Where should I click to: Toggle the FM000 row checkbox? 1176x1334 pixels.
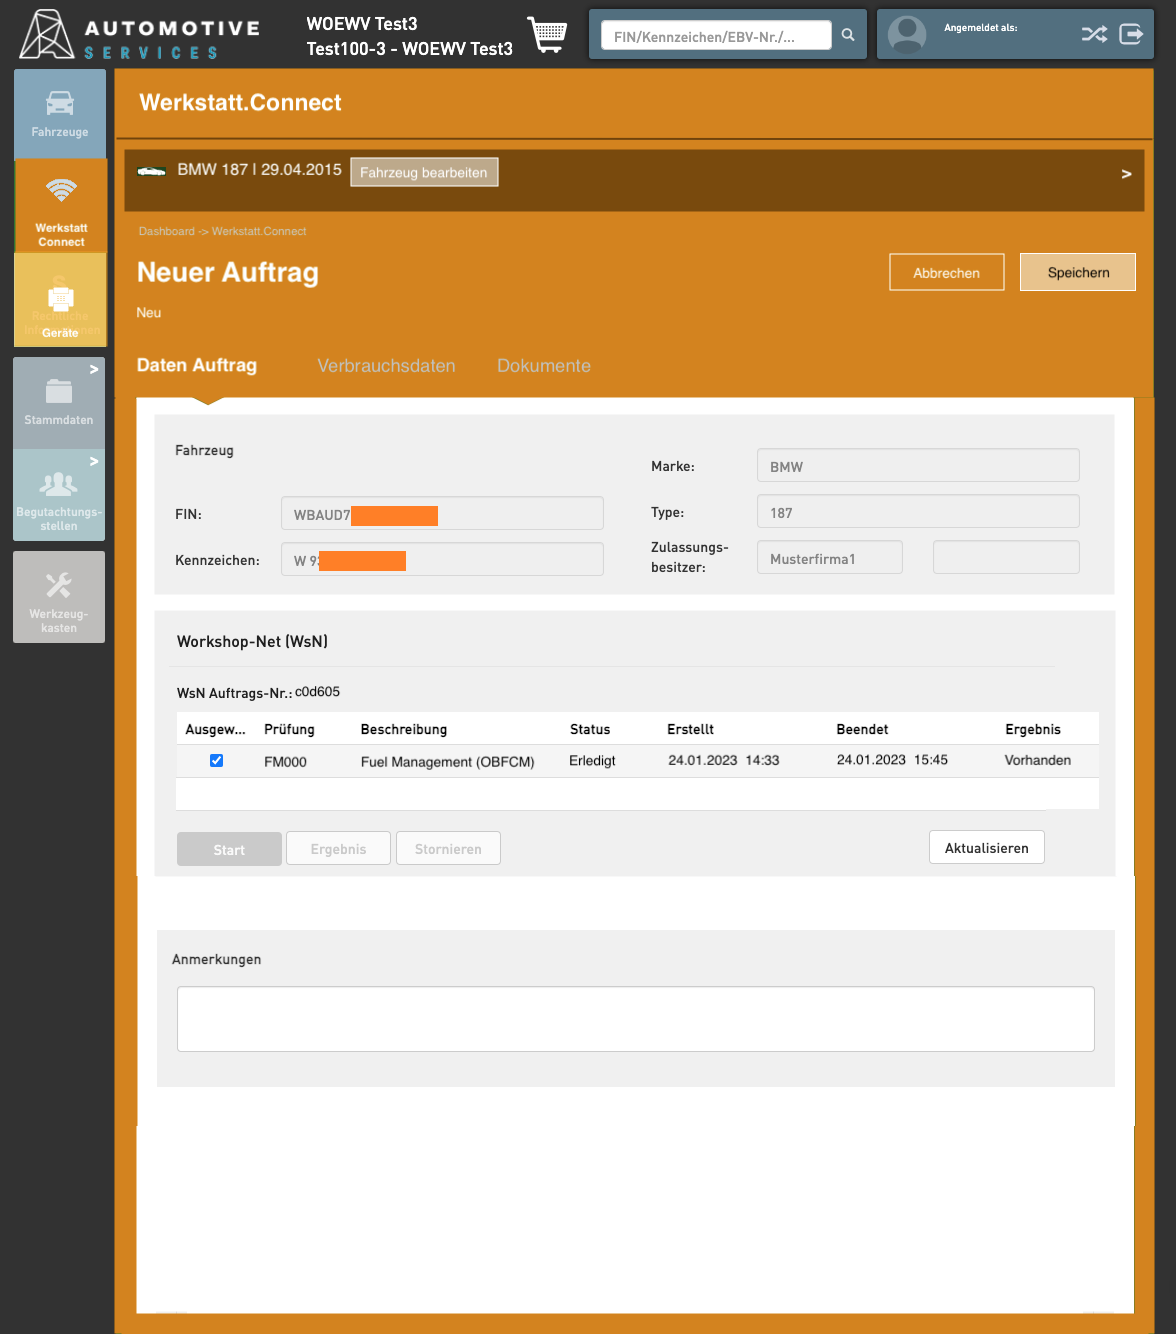coord(216,761)
